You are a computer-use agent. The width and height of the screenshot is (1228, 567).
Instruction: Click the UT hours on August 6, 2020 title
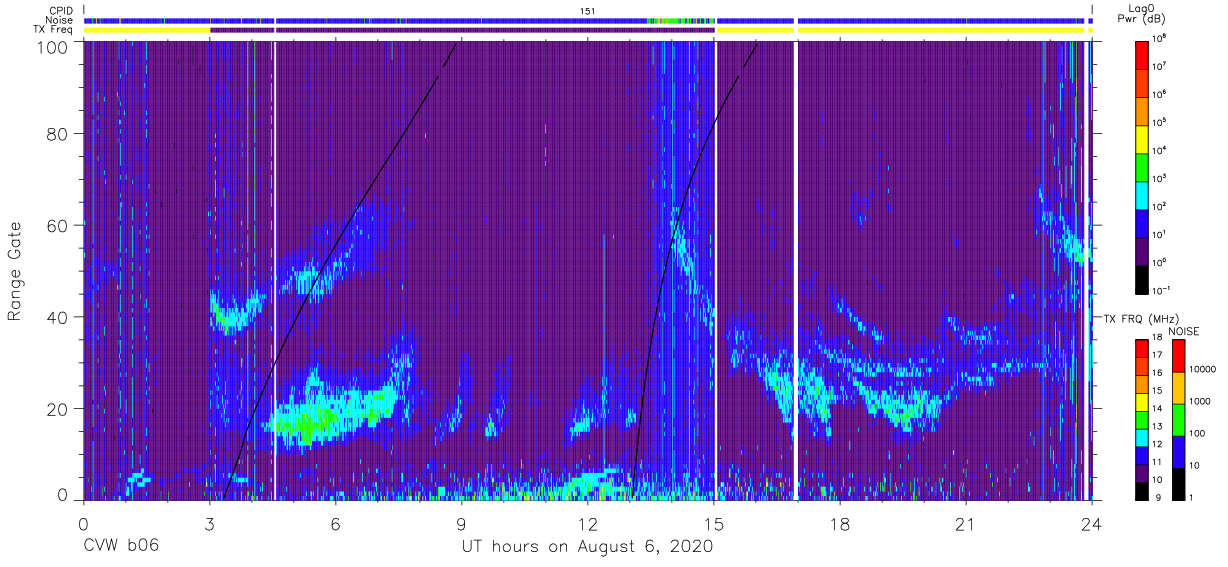(x=587, y=546)
